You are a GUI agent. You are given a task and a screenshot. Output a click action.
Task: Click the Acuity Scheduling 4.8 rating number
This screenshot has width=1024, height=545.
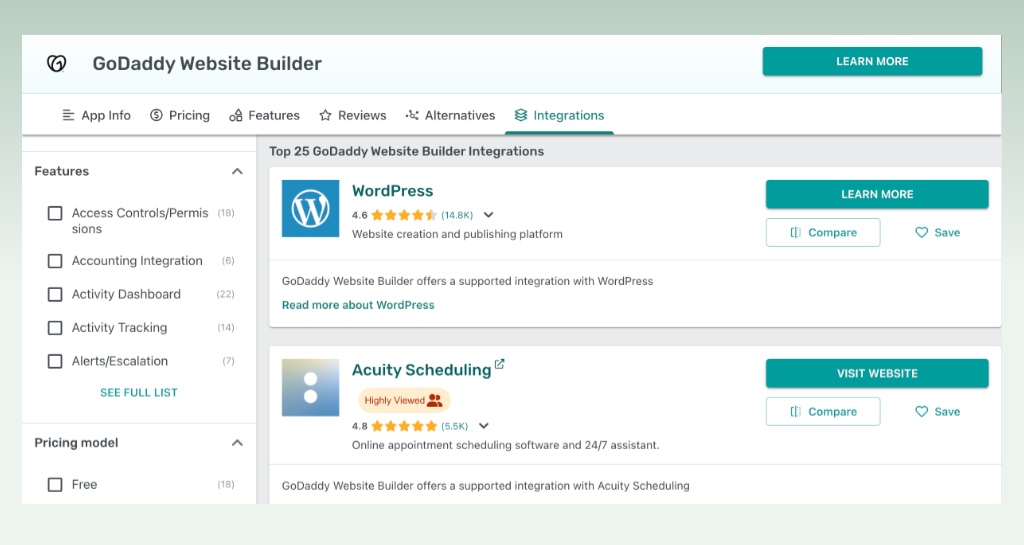[x=360, y=426]
